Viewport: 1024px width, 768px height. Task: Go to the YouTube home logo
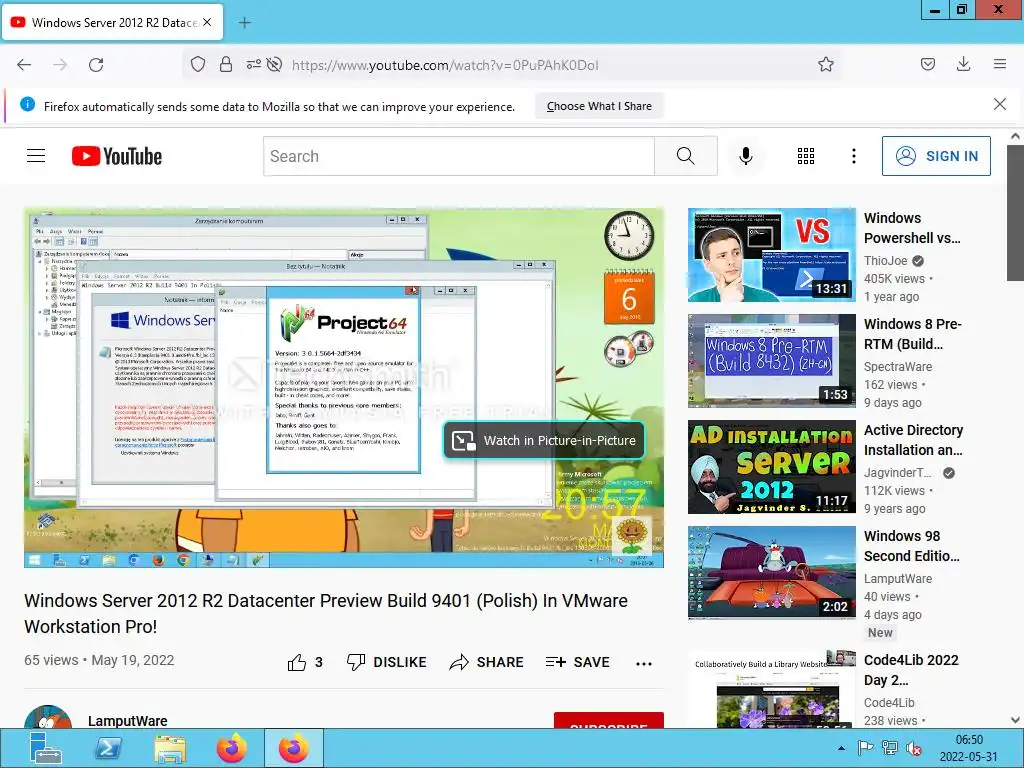(x=116, y=156)
